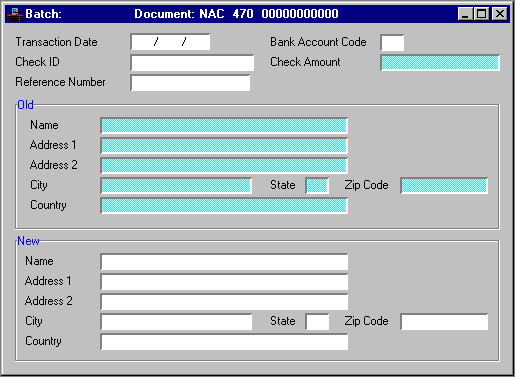515x377 pixels.
Task: Click the New Name input field
Action: point(224,262)
